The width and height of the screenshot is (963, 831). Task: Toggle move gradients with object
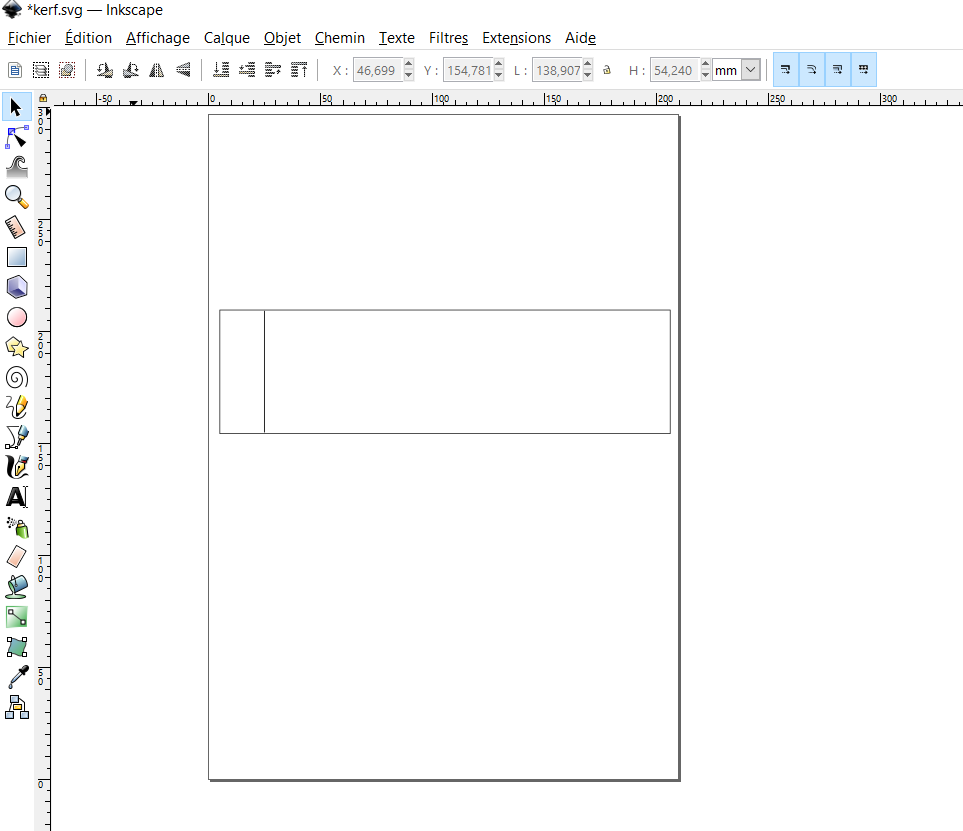838,69
